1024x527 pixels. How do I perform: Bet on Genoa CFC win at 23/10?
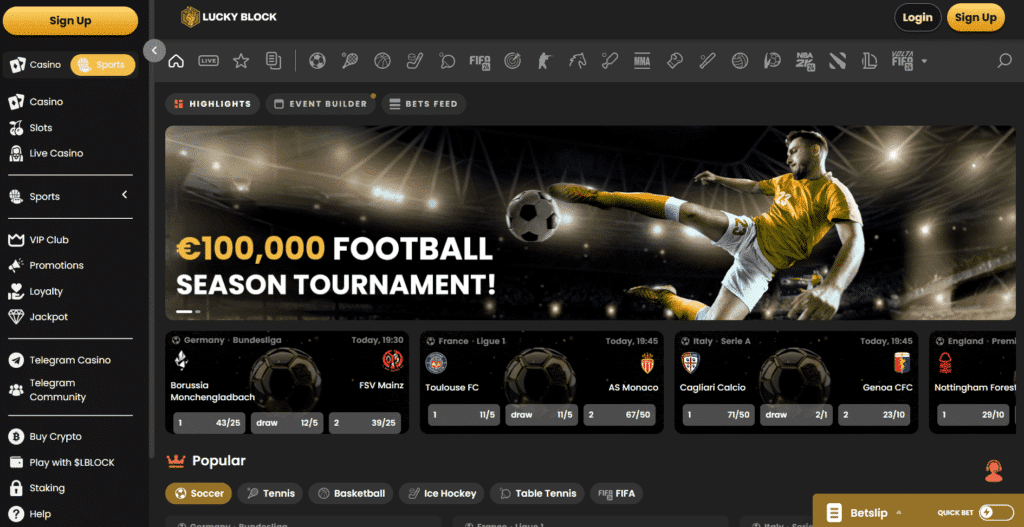click(x=874, y=415)
